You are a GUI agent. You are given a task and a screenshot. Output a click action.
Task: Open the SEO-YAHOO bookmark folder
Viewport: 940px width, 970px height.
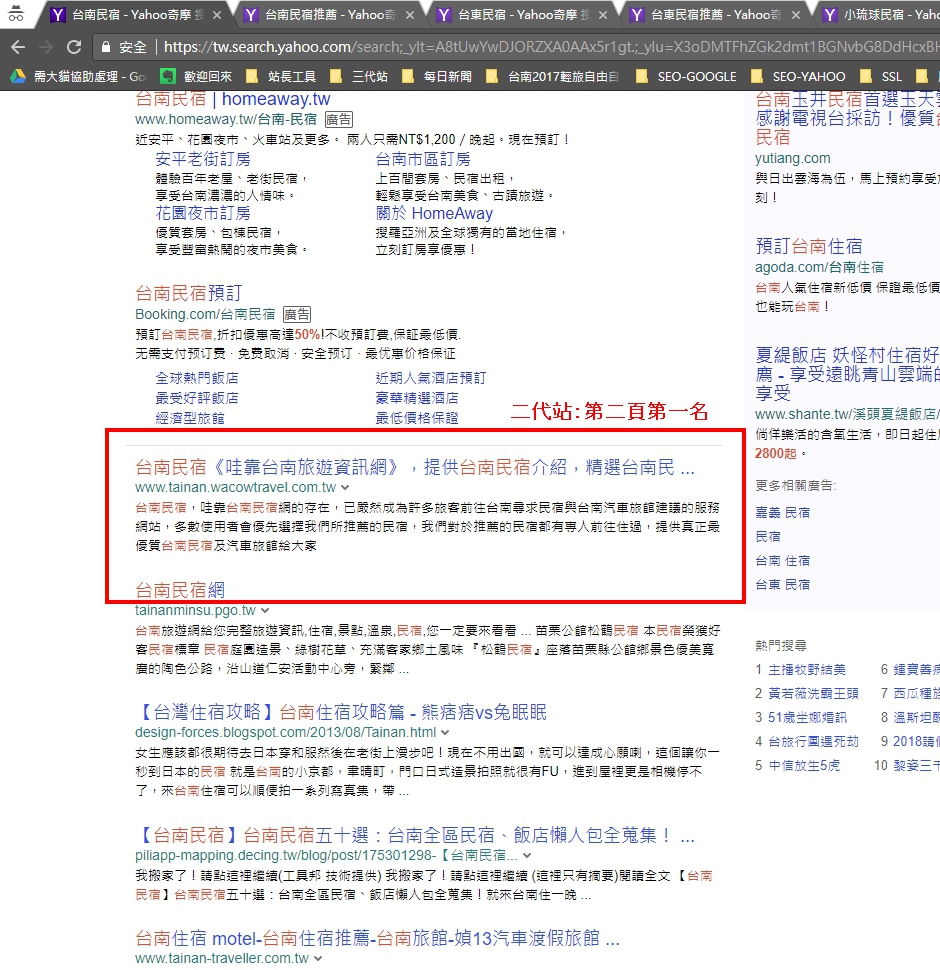point(798,76)
